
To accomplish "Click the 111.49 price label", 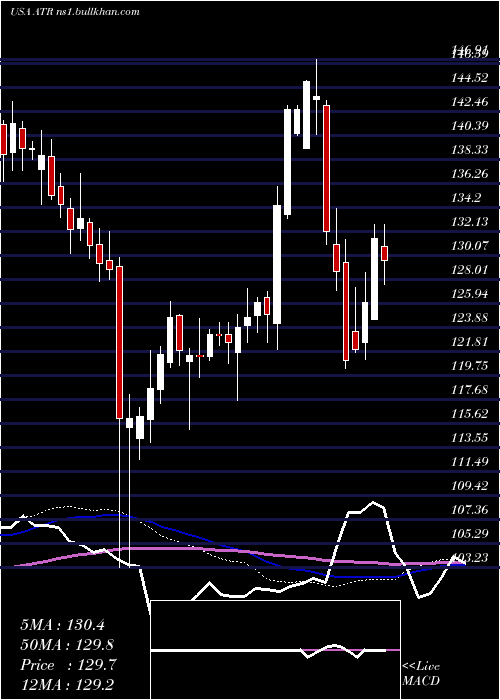I will (x=470, y=462).
